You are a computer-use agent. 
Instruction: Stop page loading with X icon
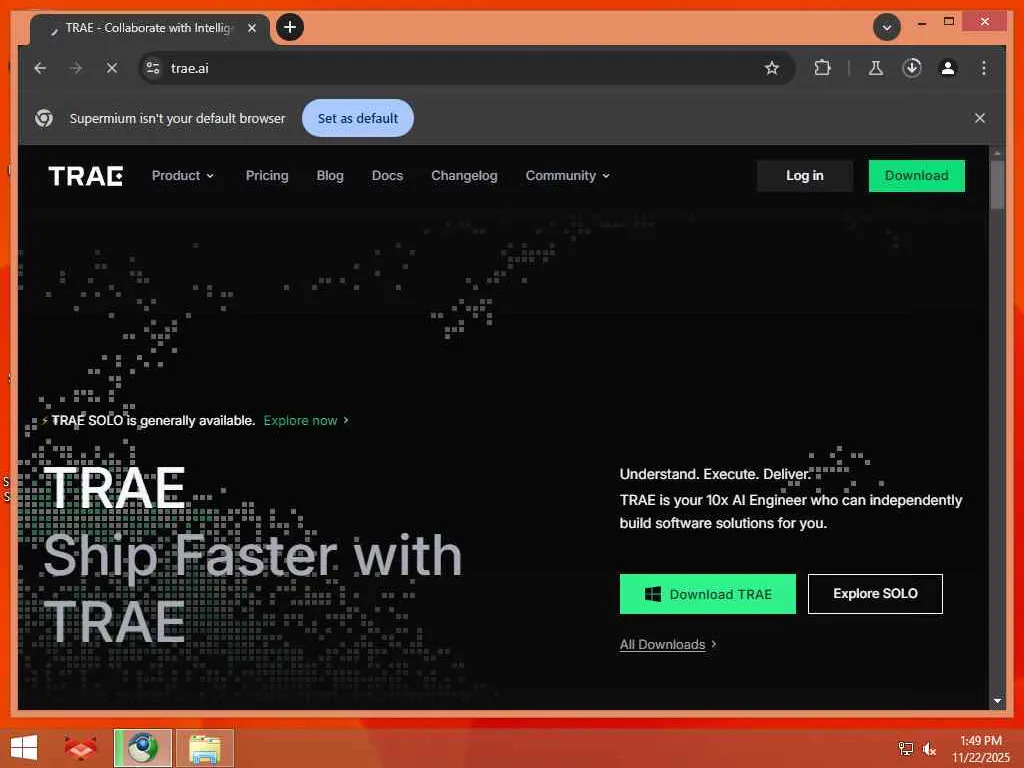112,68
